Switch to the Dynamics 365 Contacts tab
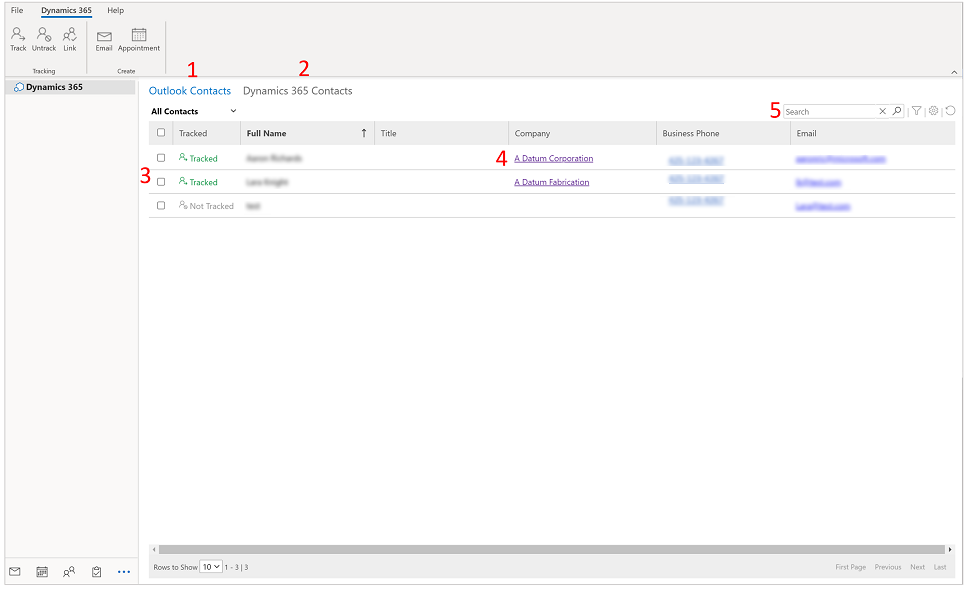The height and width of the screenshot is (589, 967). 297,91
